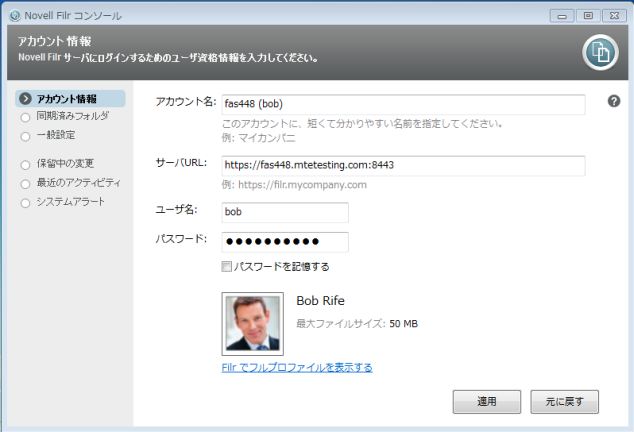This screenshot has height=432, width=634.
Task: Click the 最大ファイルサイズ: 50 MB text
Action: [357, 324]
